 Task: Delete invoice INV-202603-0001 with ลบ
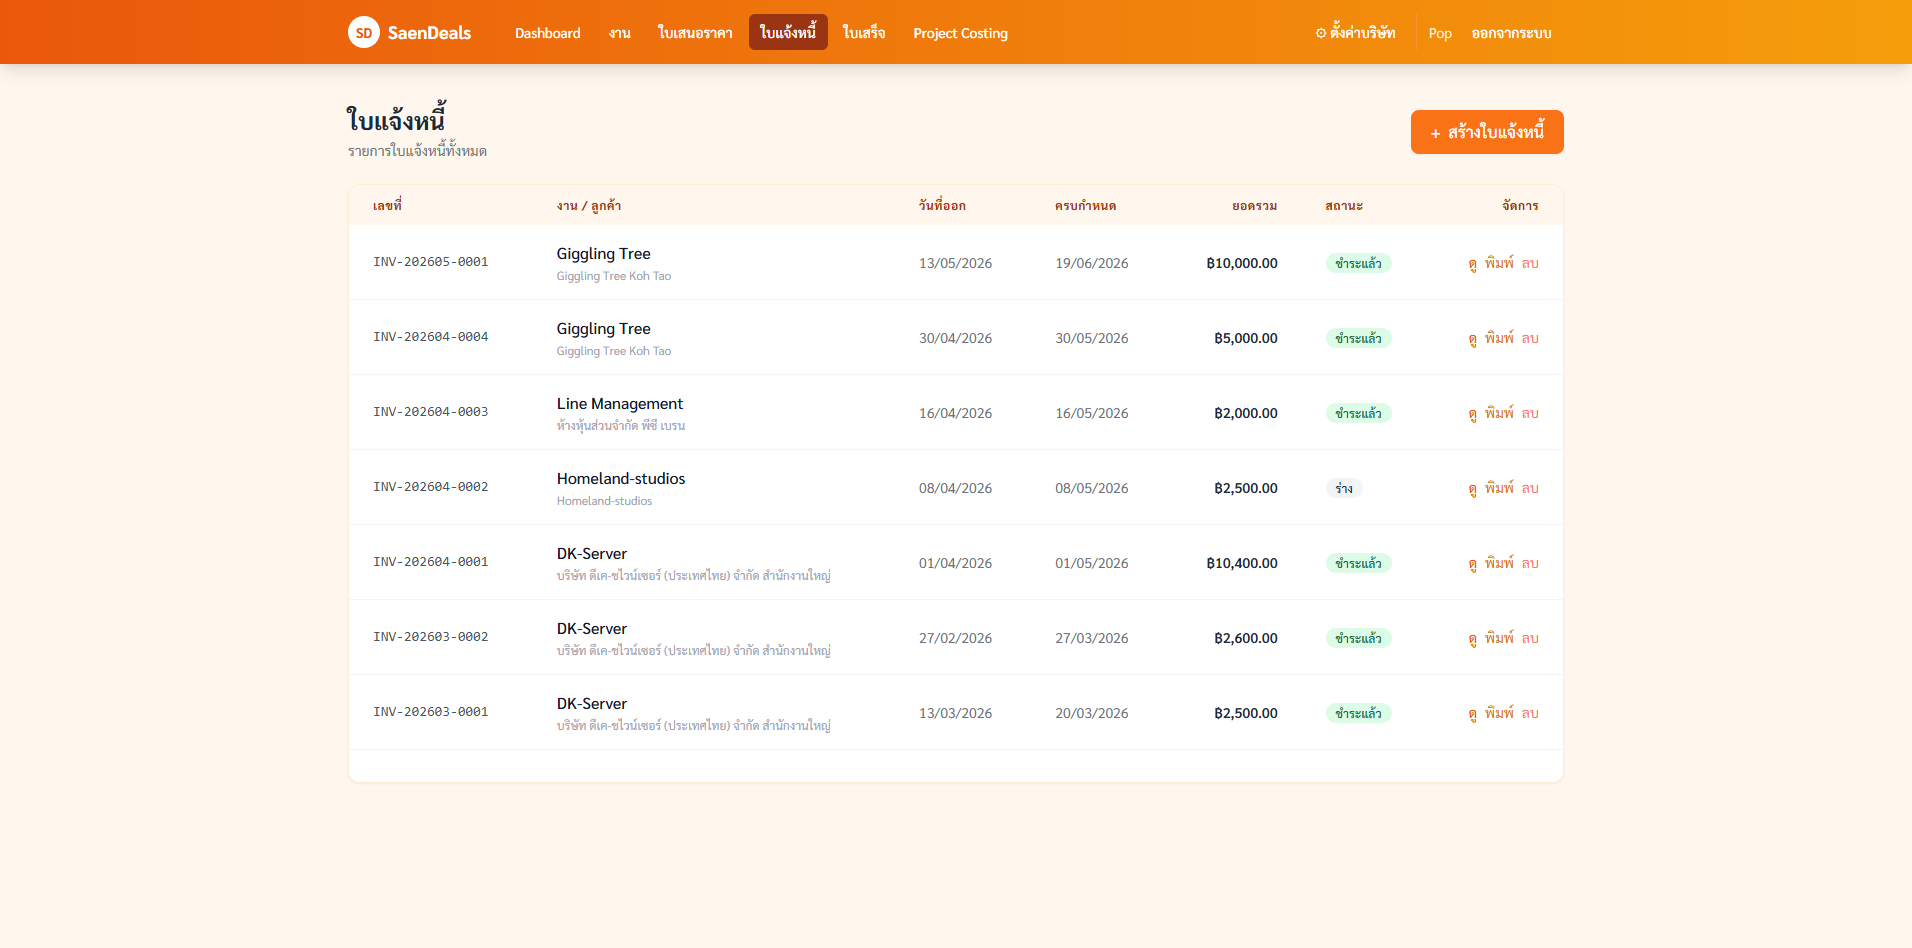[x=1530, y=714]
